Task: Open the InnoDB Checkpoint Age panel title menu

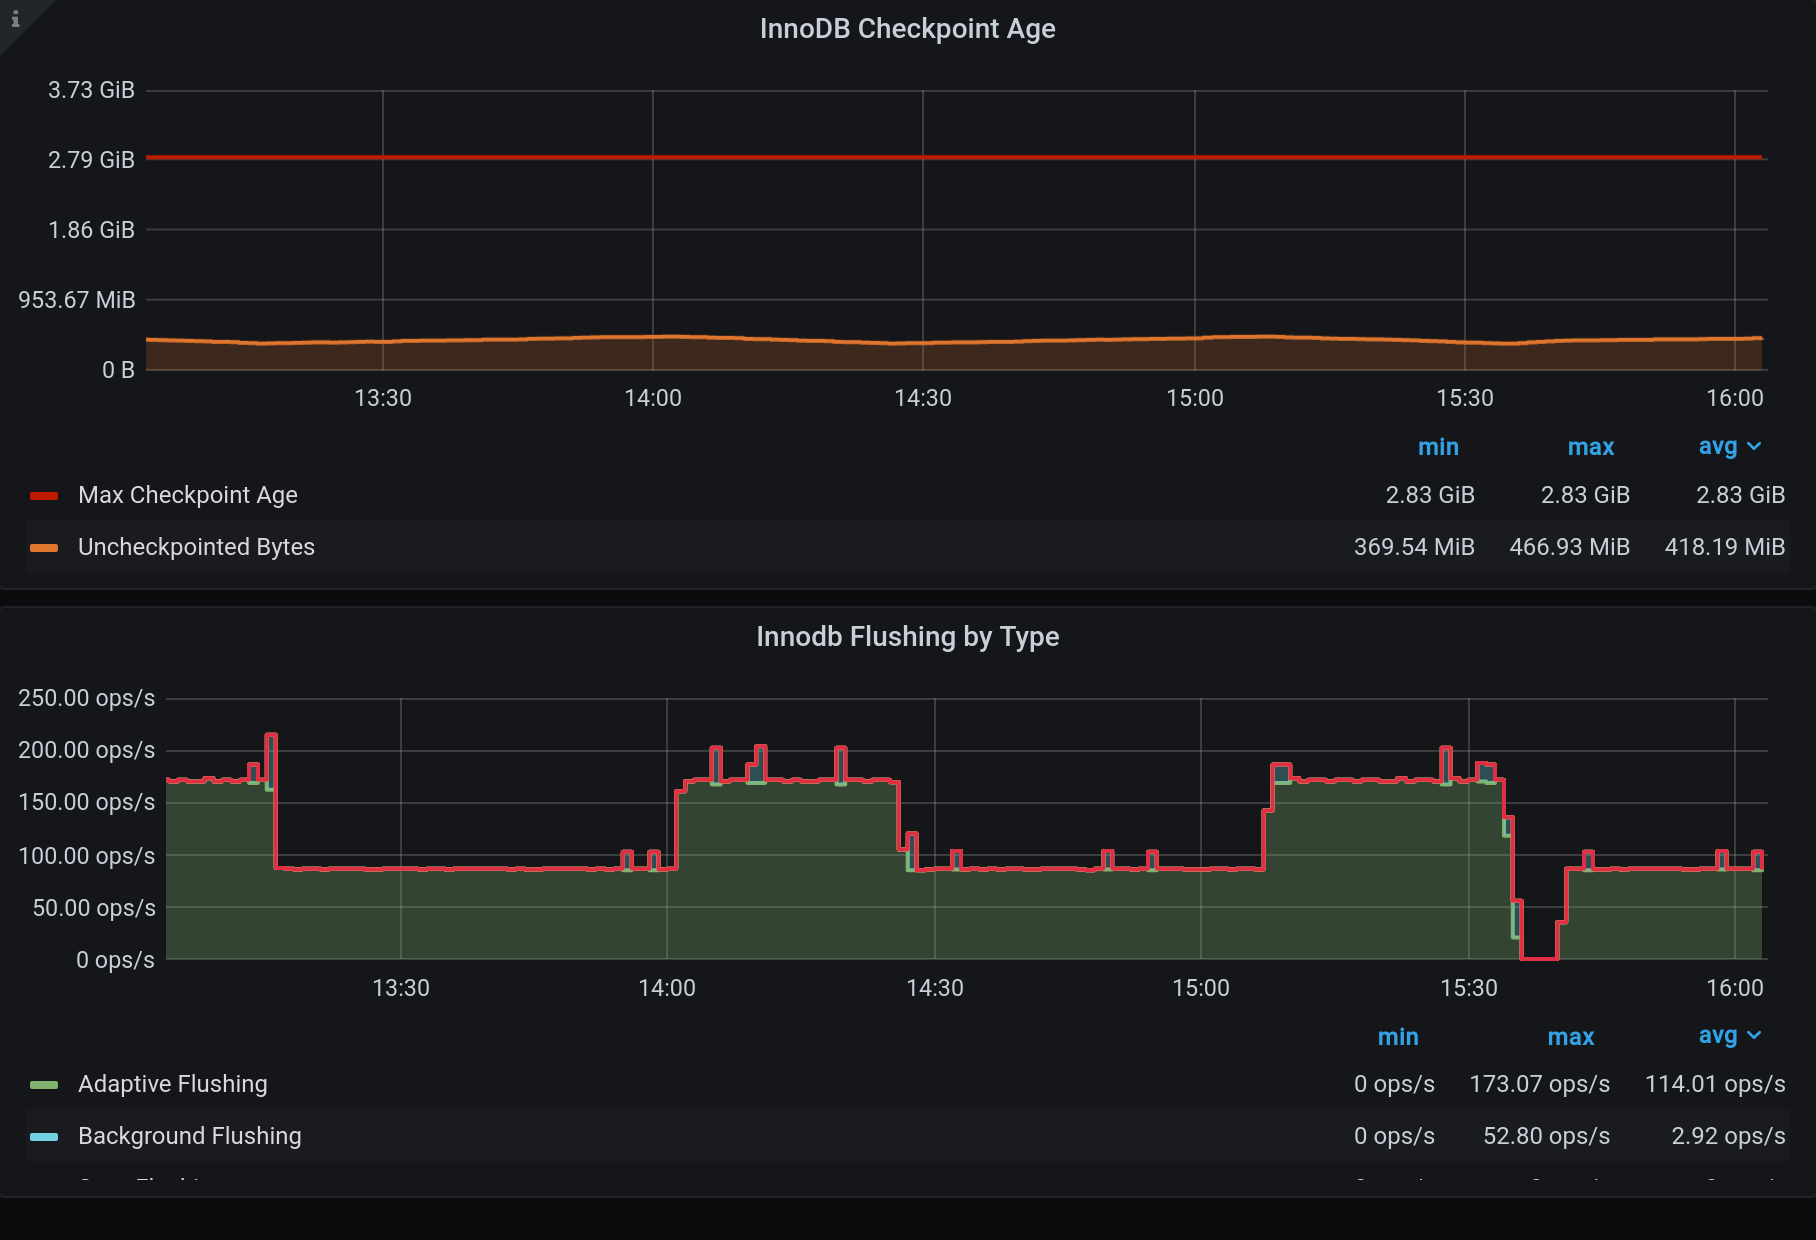Action: (x=907, y=29)
